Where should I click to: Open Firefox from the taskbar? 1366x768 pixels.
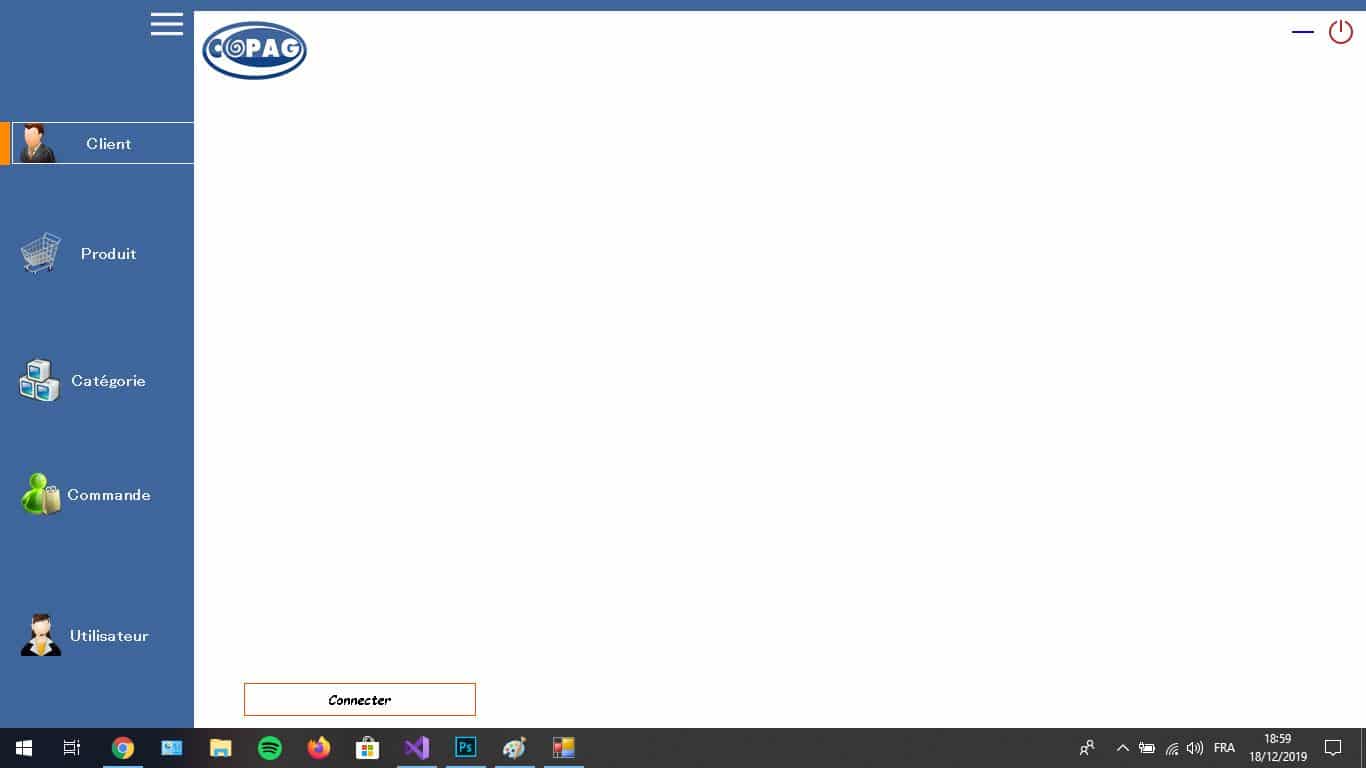pyautogui.click(x=319, y=748)
